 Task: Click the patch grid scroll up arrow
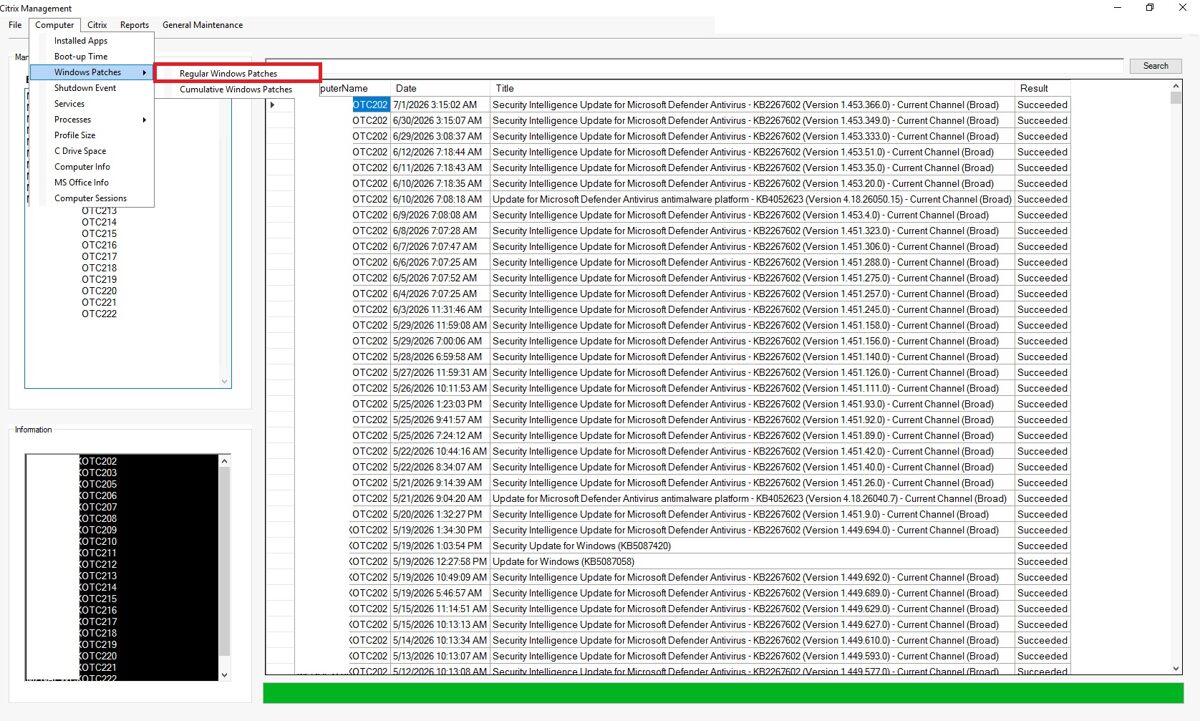[x=1175, y=87]
